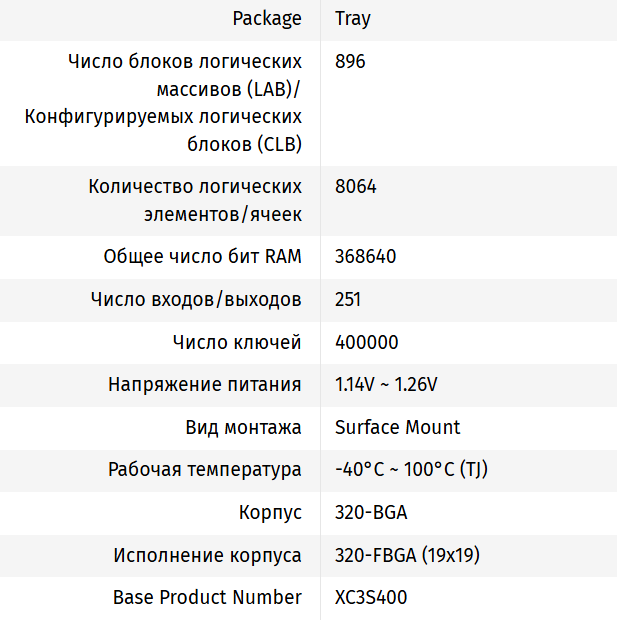
Task: Select the value 896
Action: (x=350, y=61)
